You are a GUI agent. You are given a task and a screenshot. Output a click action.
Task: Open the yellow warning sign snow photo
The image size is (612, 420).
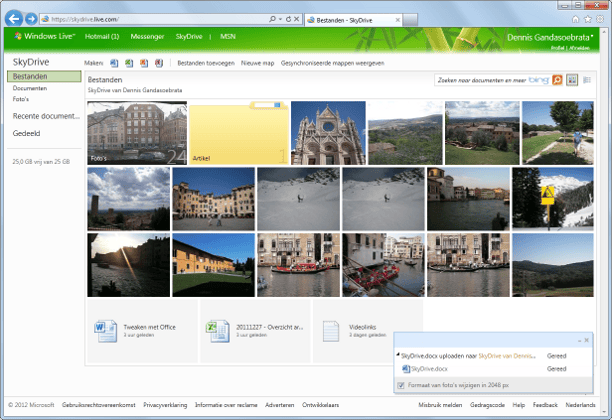coord(553,198)
